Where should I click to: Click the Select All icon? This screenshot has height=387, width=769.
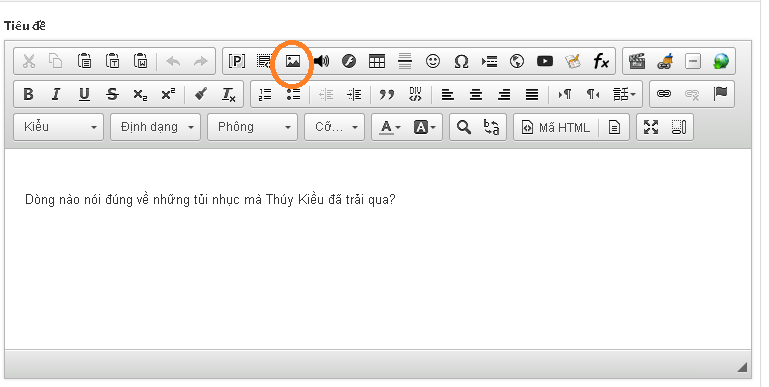[x=264, y=61]
